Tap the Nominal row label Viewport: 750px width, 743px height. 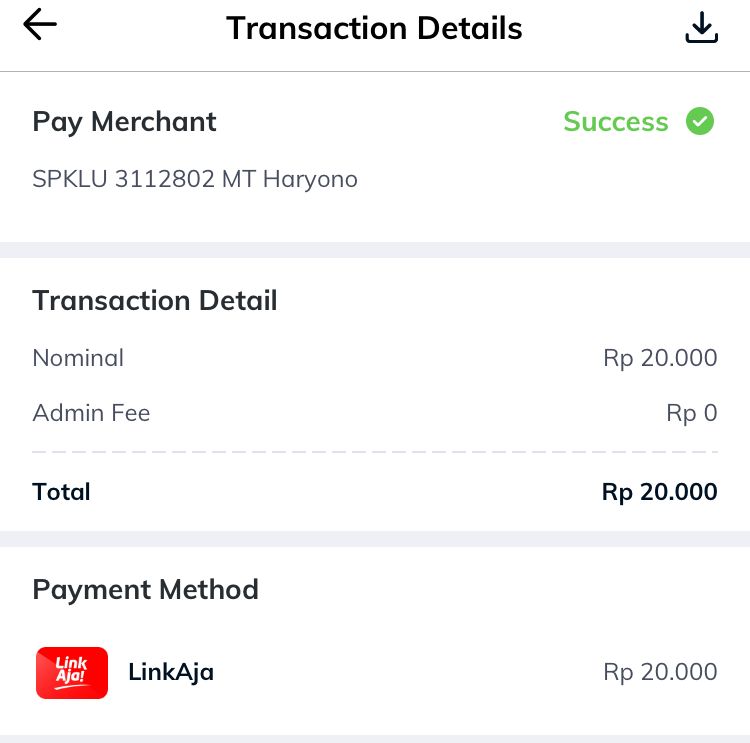tap(78, 358)
